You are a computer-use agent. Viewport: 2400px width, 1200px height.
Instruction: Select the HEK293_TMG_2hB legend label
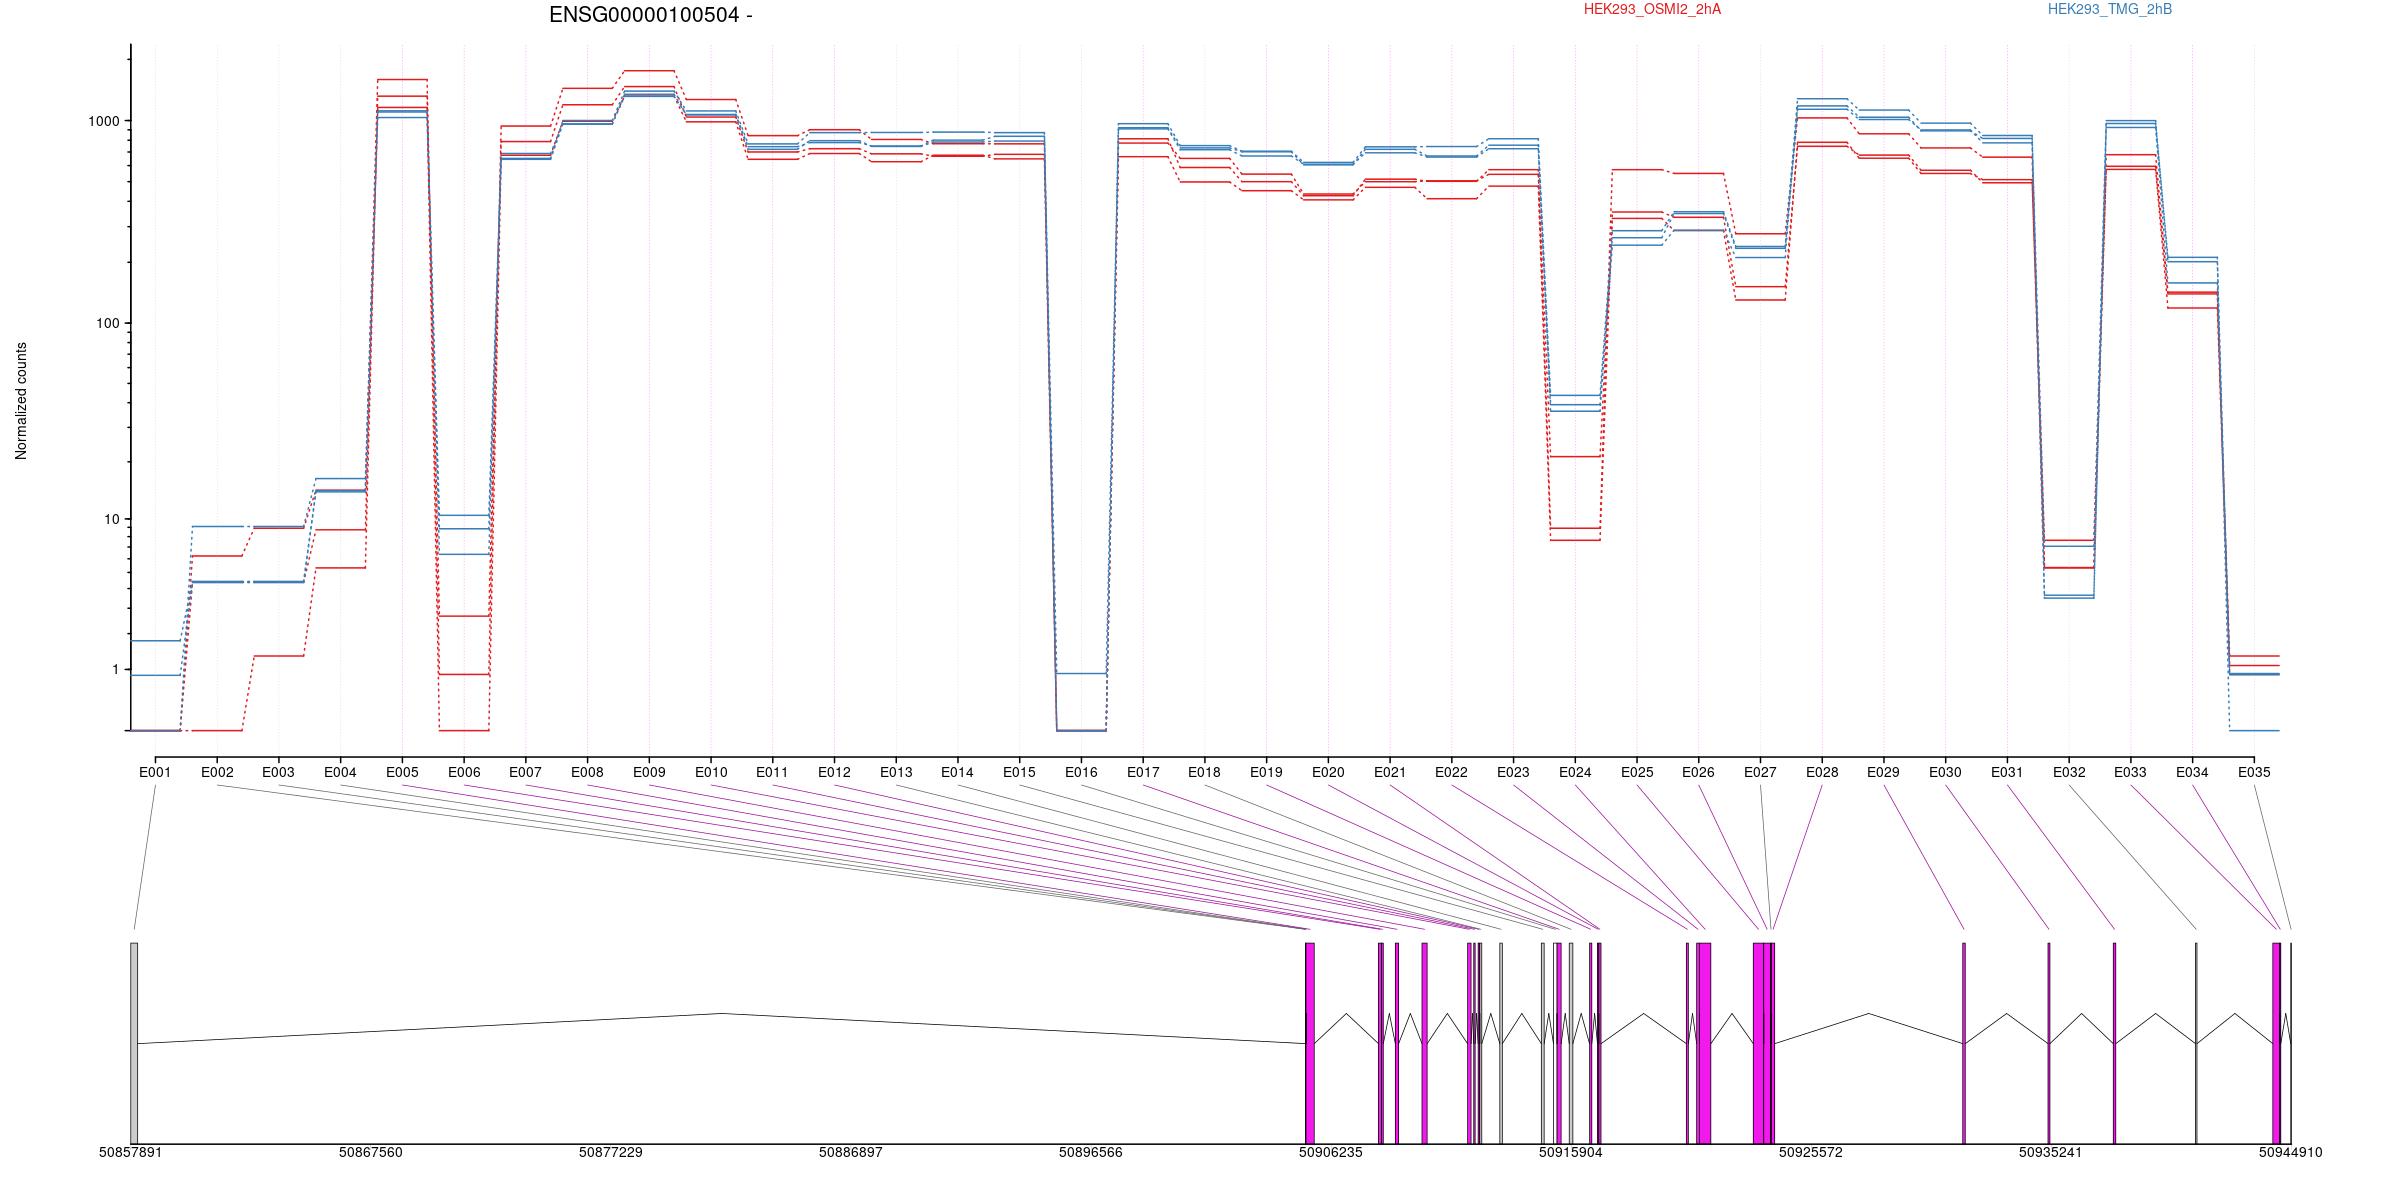click(x=2110, y=9)
